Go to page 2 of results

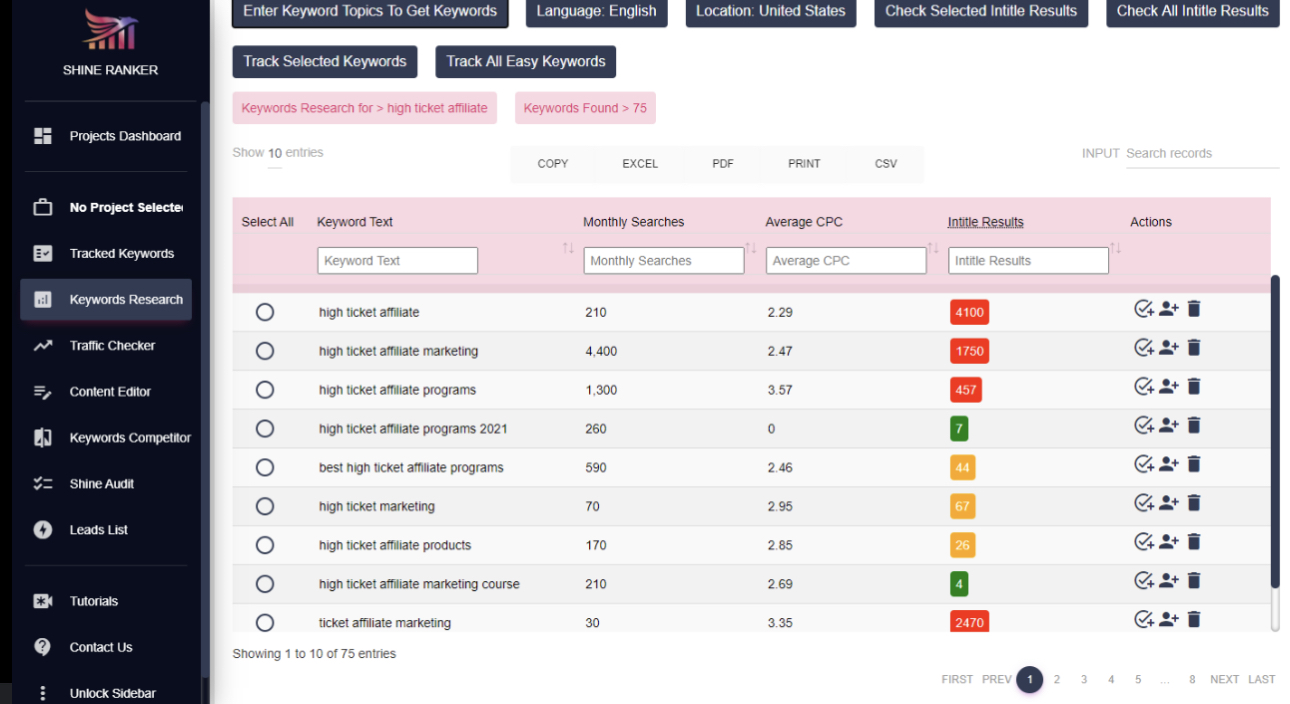pyautogui.click(x=1056, y=680)
